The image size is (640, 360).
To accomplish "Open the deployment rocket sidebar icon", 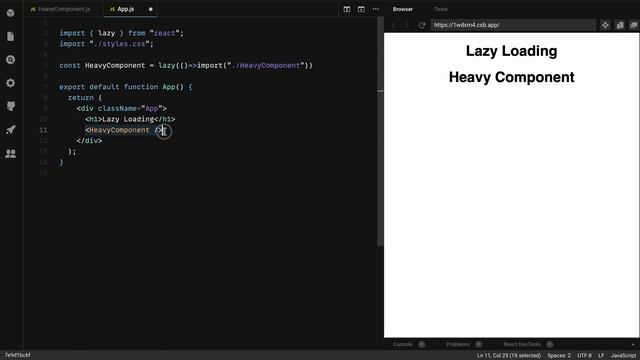I will click(x=11, y=130).
